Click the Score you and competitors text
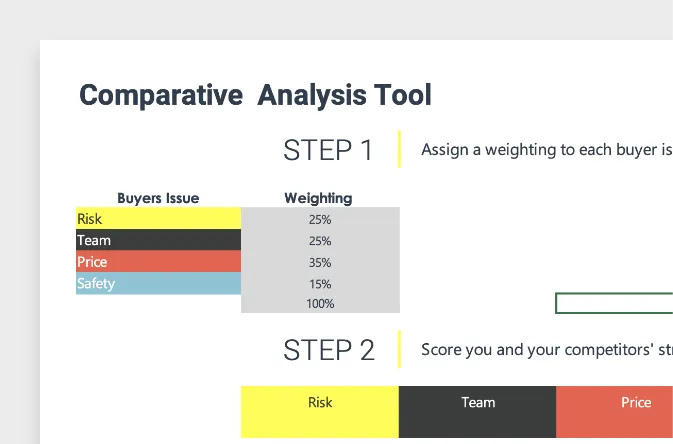This screenshot has width=673, height=444. click(547, 350)
